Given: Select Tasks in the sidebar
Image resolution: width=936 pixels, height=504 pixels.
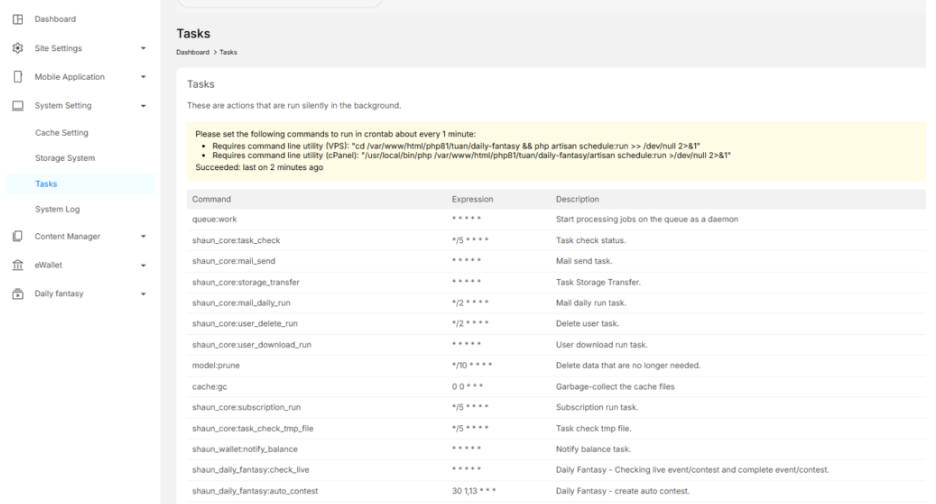Looking at the screenshot, I should (x=46, y=184).
